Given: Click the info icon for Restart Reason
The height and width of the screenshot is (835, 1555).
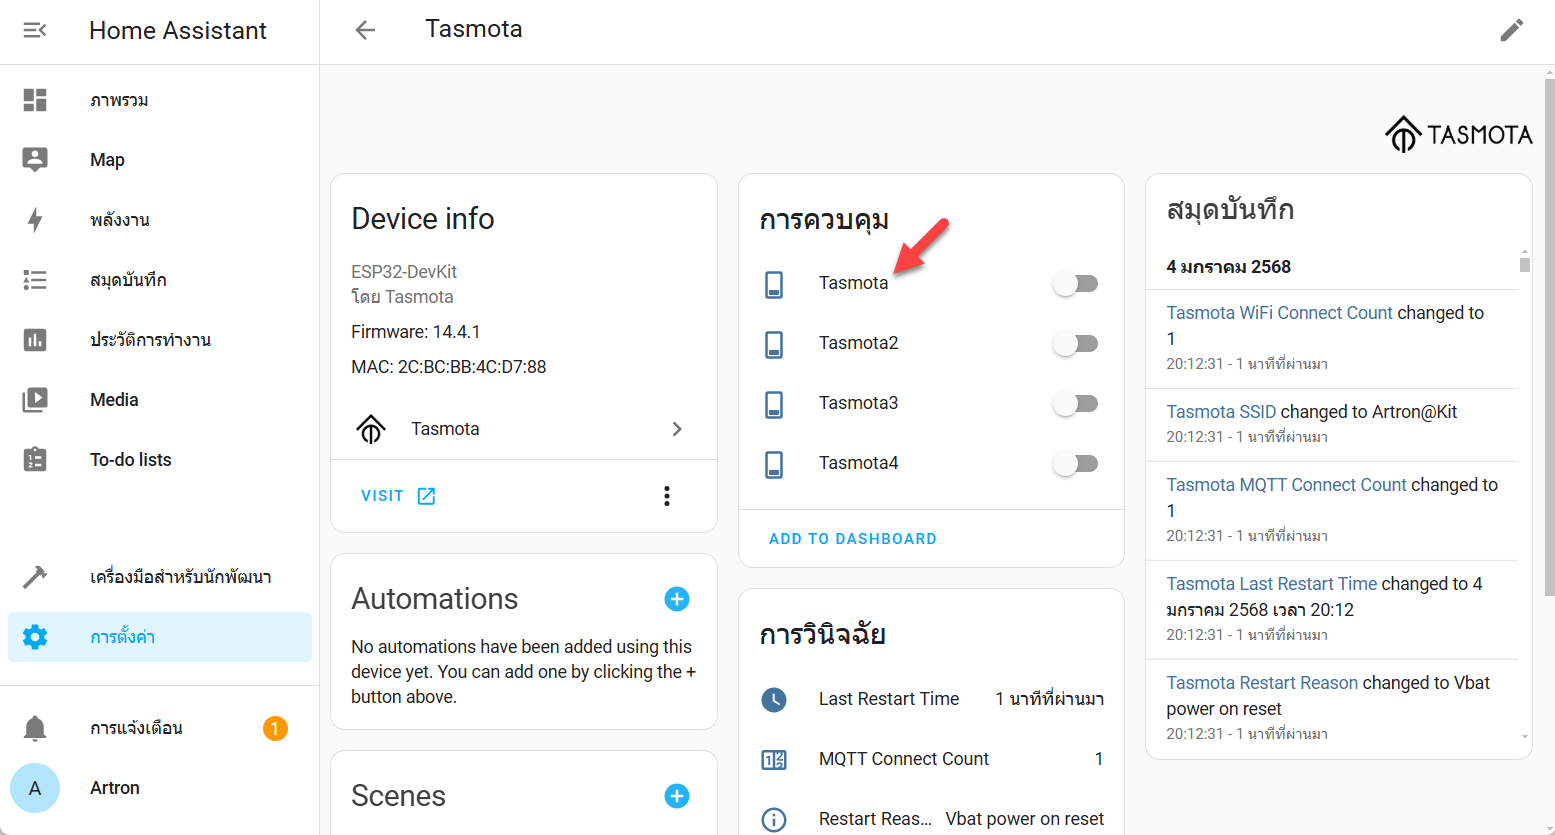Looking at the screenshot, I should coord(774,819).
